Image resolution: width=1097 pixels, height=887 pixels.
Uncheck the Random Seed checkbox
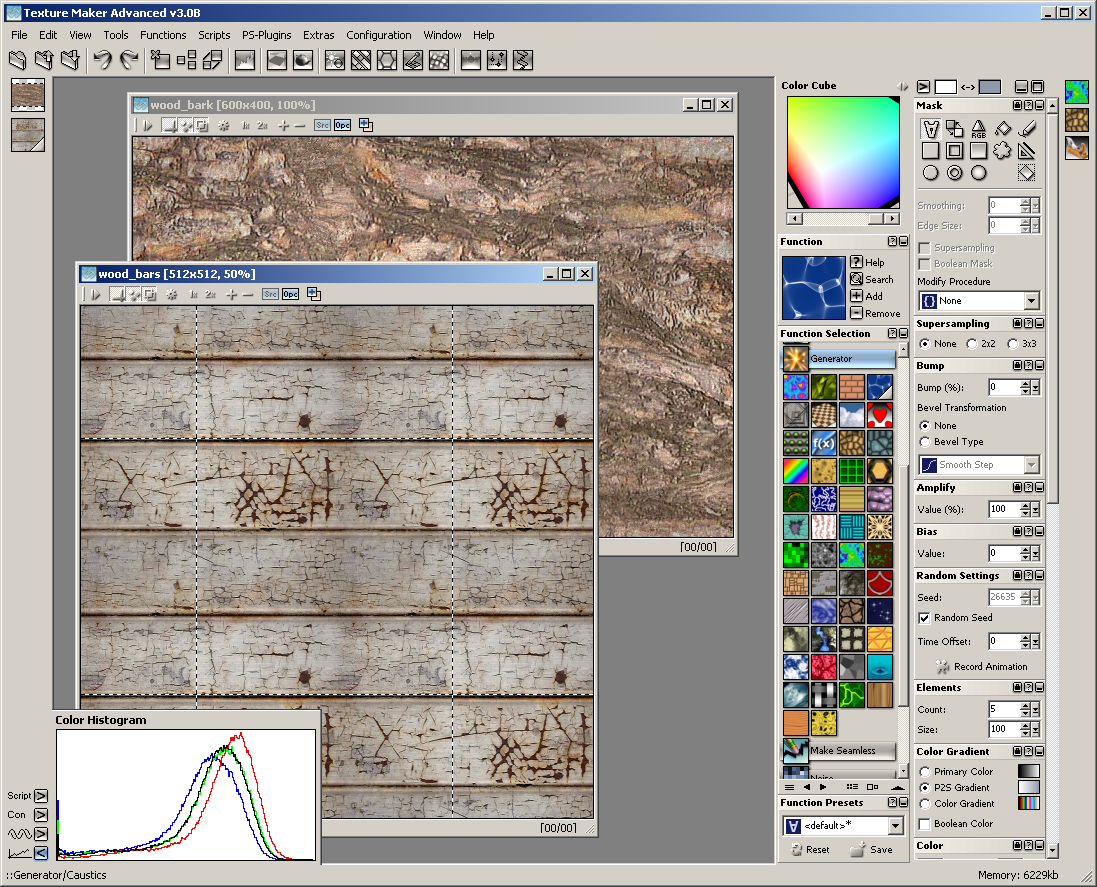click(x=922, y=618)
